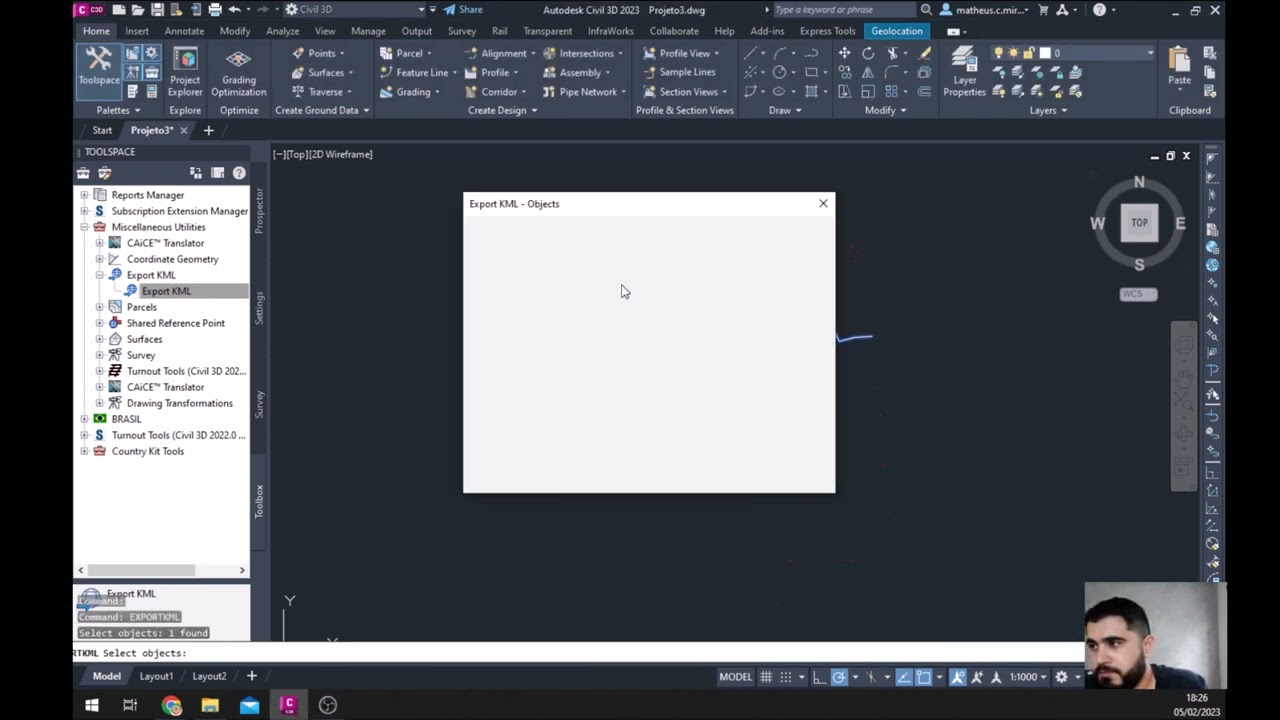
Task: Toggle polar tracking in status bar
Action: (839, 677)
